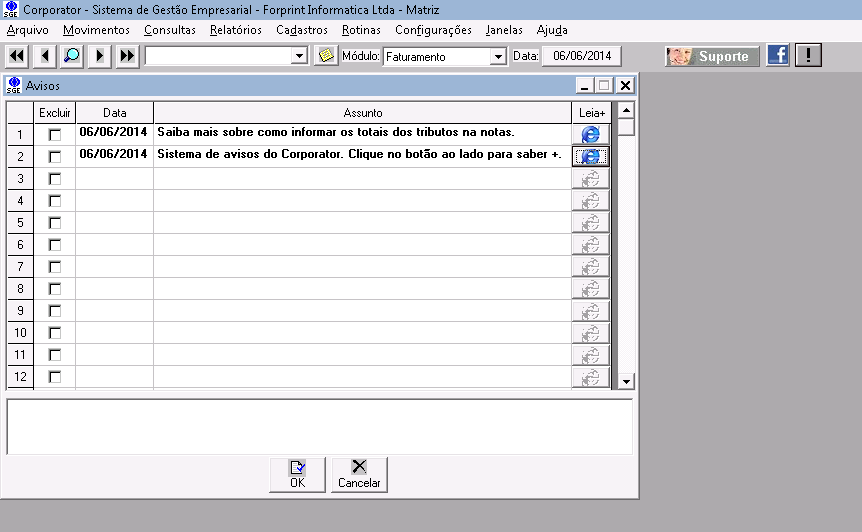Image resolution: width=862 pixels, height=532 pixels.
Task: Tick the Excluir checkbox for row 2
Action: pyautogui.click(x=55, y=156)
